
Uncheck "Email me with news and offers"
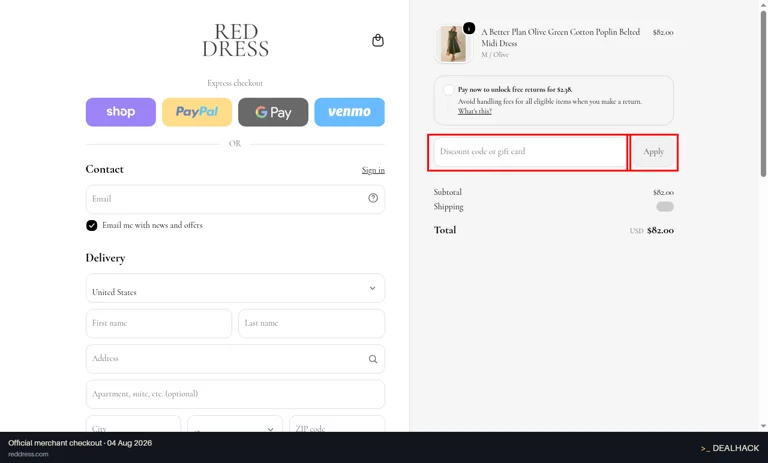92,225
